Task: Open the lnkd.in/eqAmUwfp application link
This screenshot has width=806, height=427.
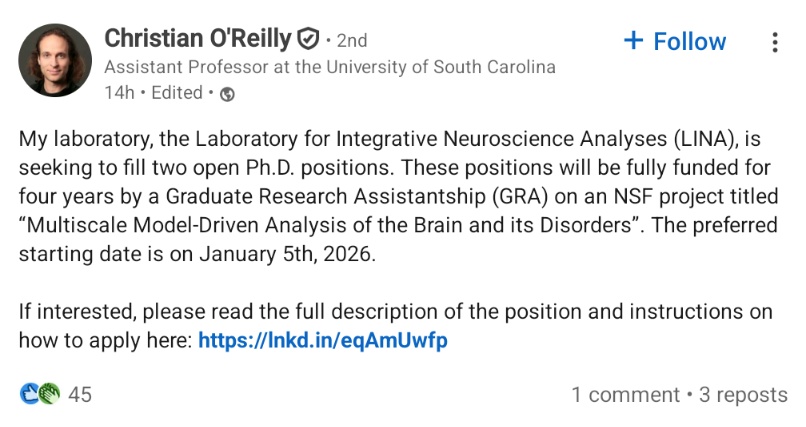Action: tap(323, 340)
